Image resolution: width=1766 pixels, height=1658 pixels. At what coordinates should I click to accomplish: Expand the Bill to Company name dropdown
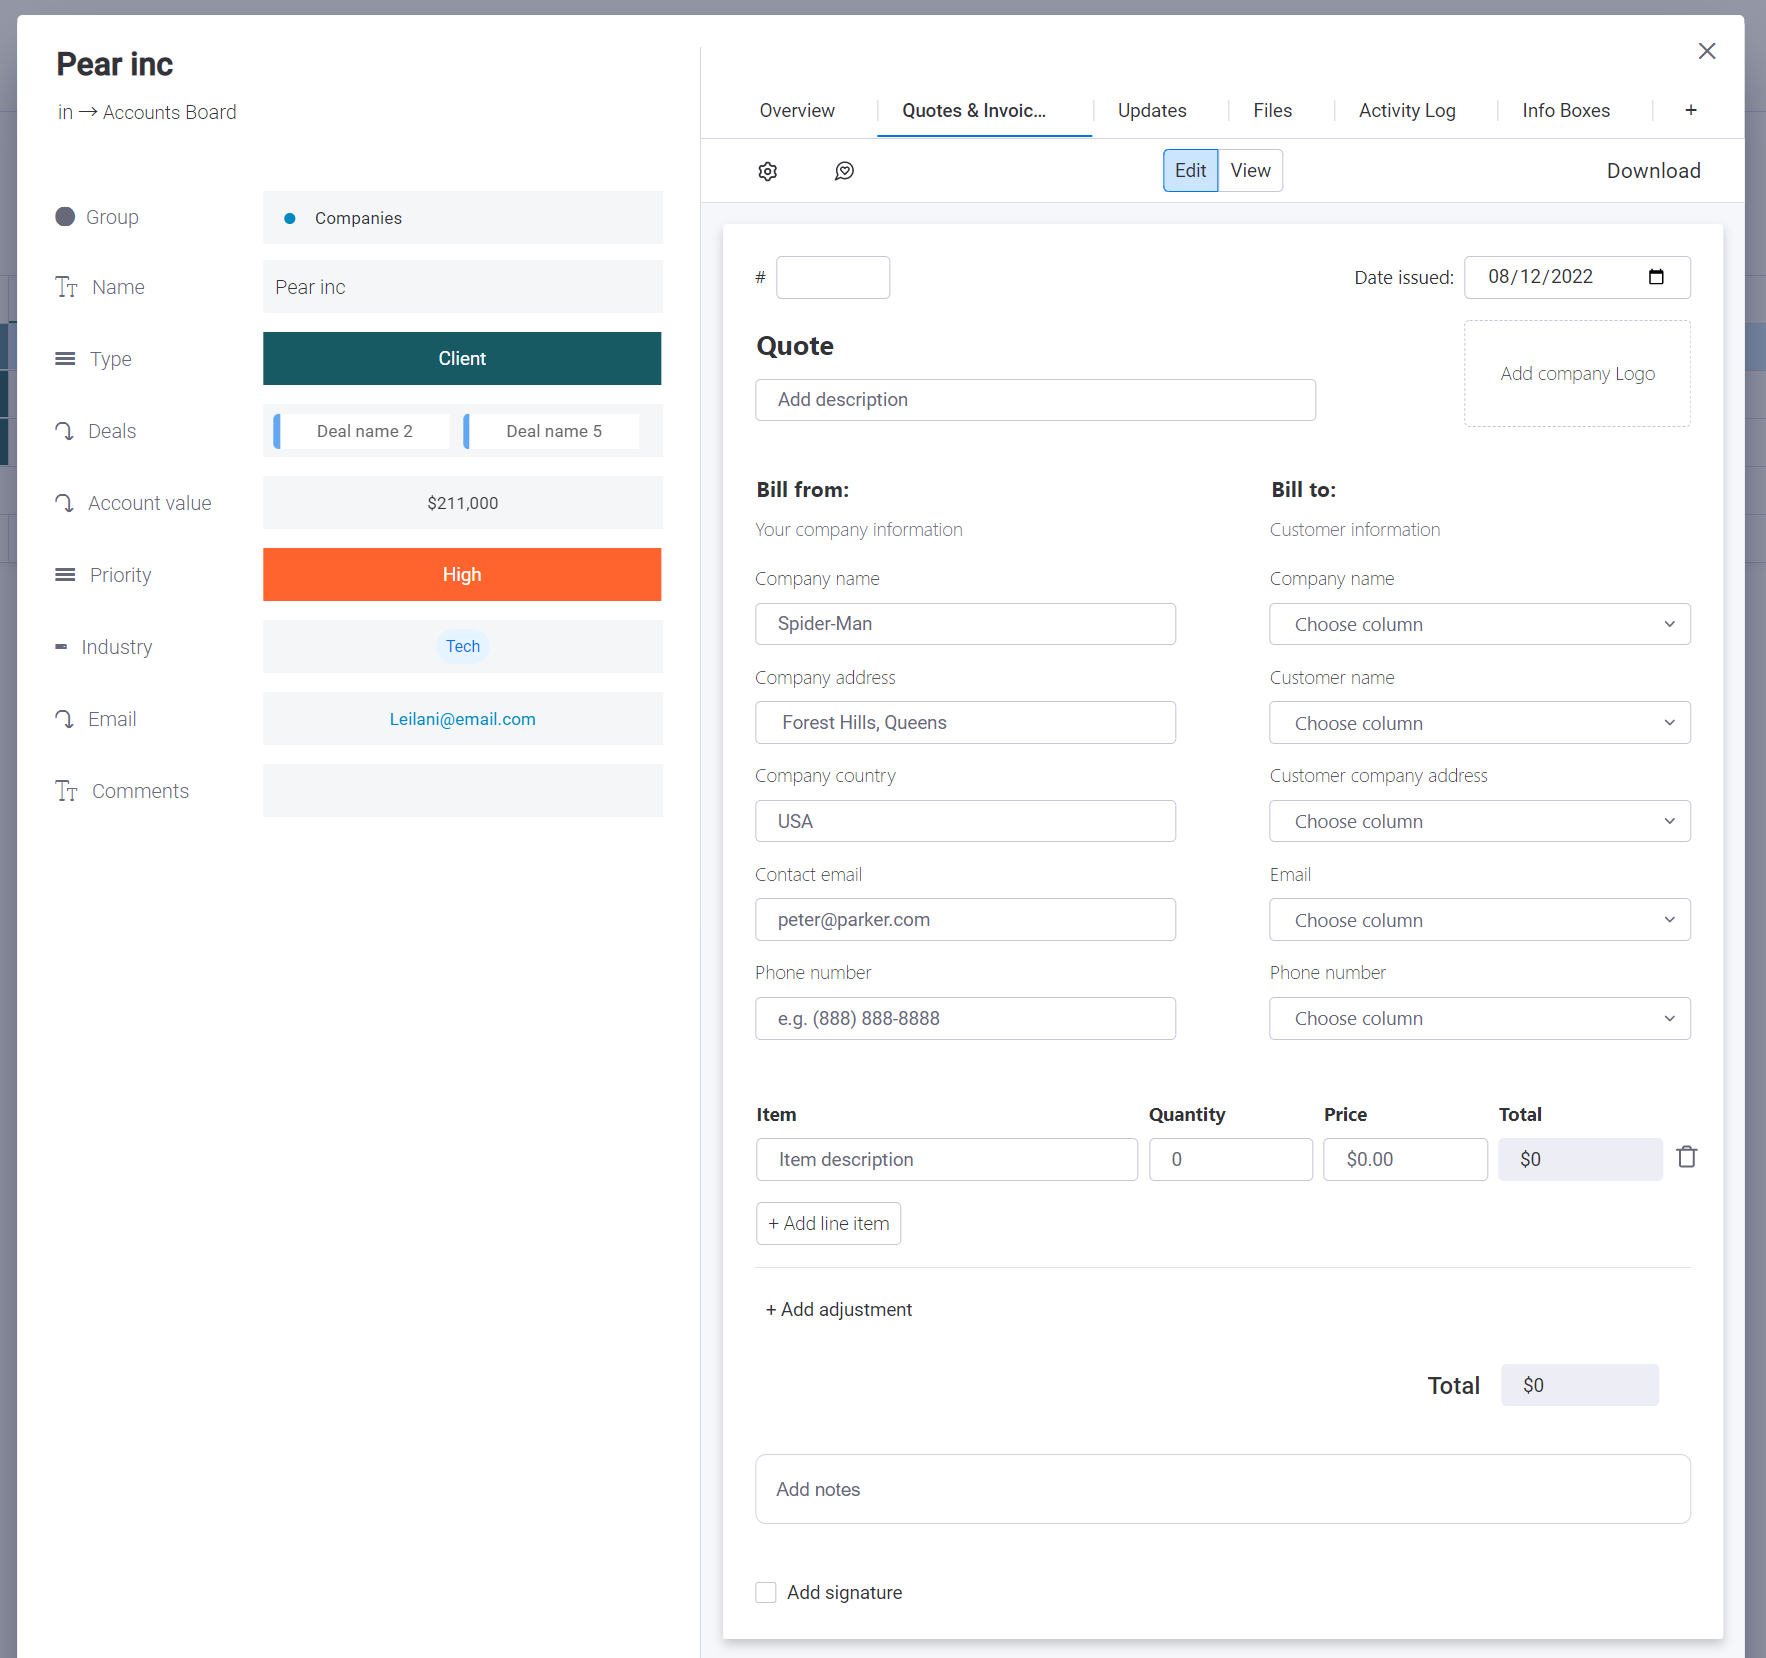click(1479, 624)
